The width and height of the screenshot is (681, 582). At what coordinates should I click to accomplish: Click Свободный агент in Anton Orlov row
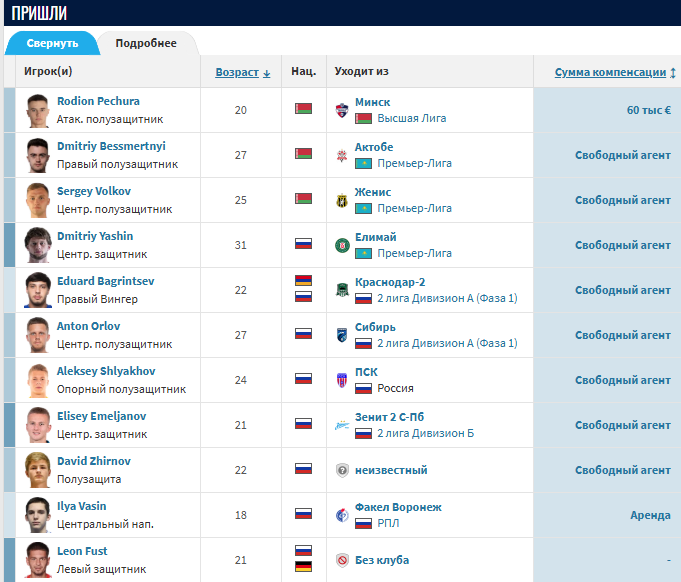point(623,335)
